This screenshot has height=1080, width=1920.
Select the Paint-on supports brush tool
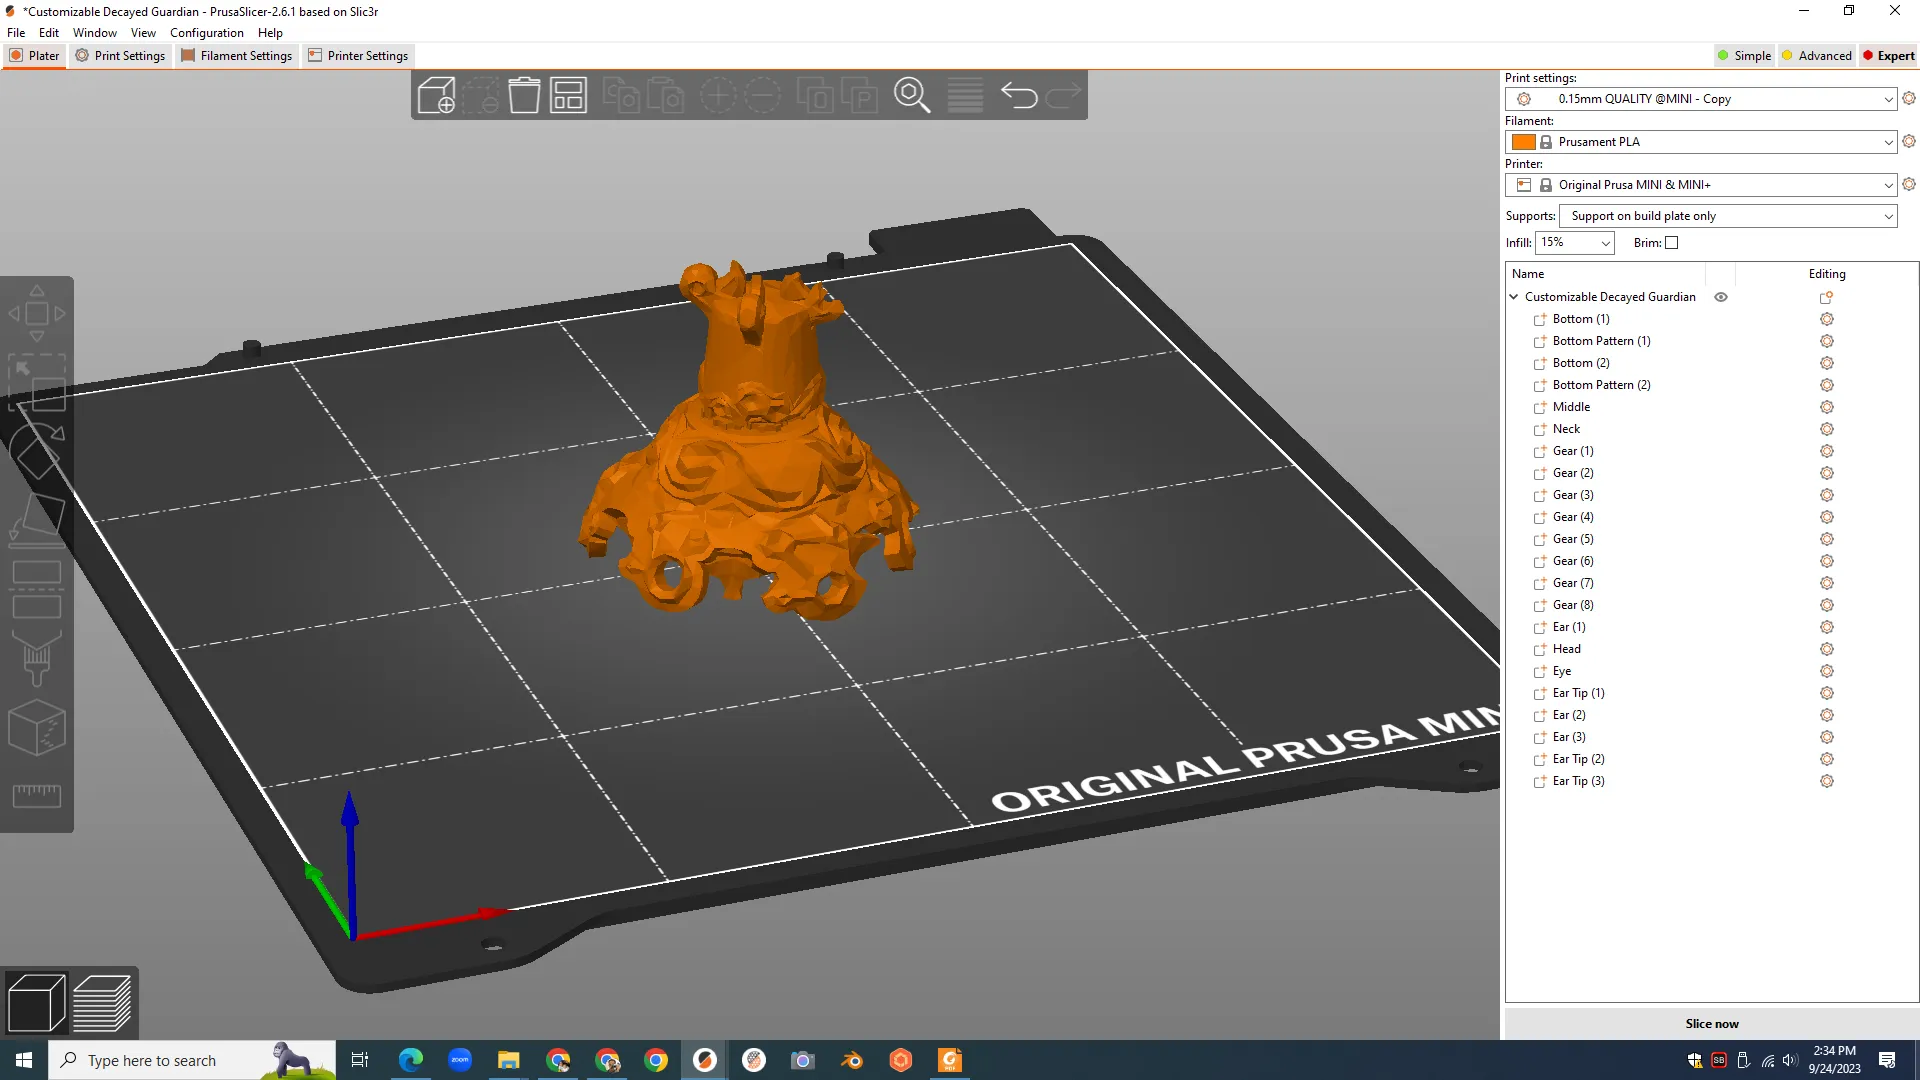[x=37, y=657]
